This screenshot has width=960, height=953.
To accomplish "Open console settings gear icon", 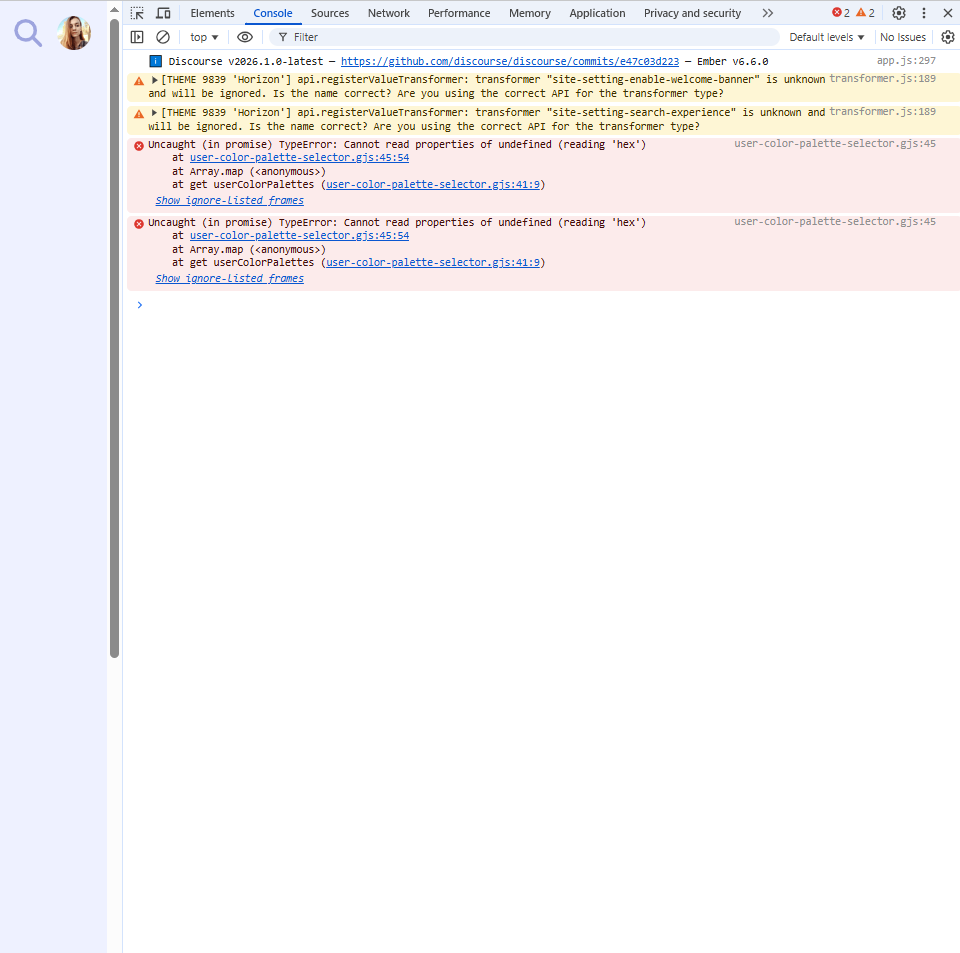I will click(947, 37).
